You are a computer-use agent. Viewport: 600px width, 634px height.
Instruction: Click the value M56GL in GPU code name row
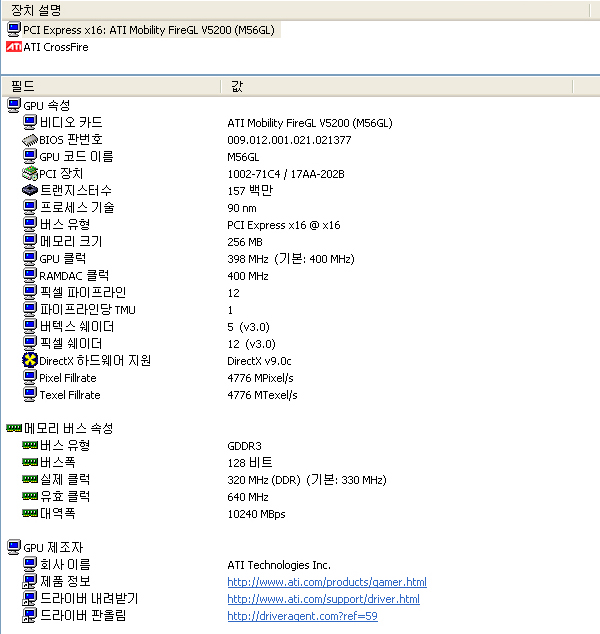243,157
